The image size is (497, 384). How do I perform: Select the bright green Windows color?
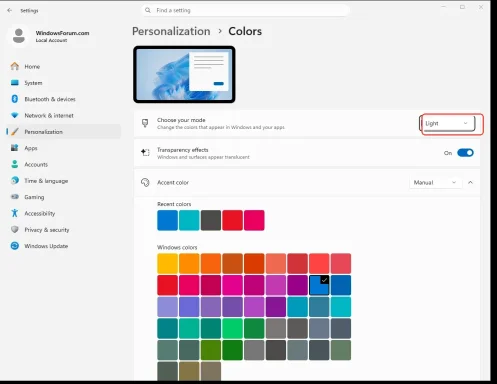[232, 328]
